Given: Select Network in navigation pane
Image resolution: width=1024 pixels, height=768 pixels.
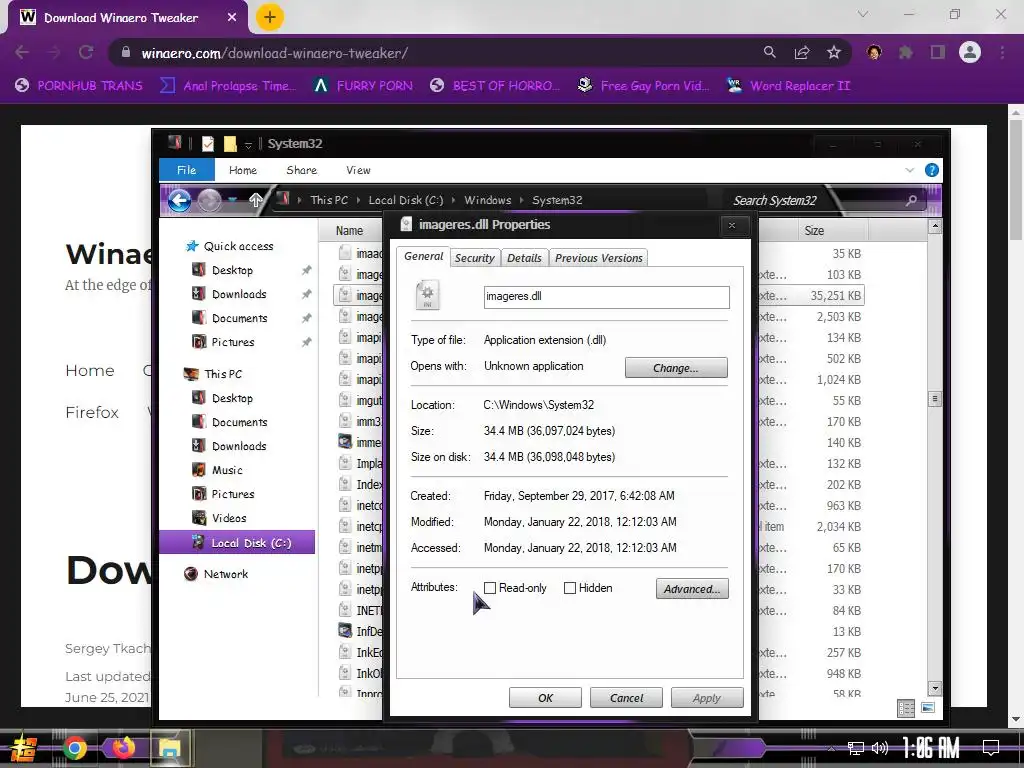Looking at the screenshot, I should coord(225,574).
